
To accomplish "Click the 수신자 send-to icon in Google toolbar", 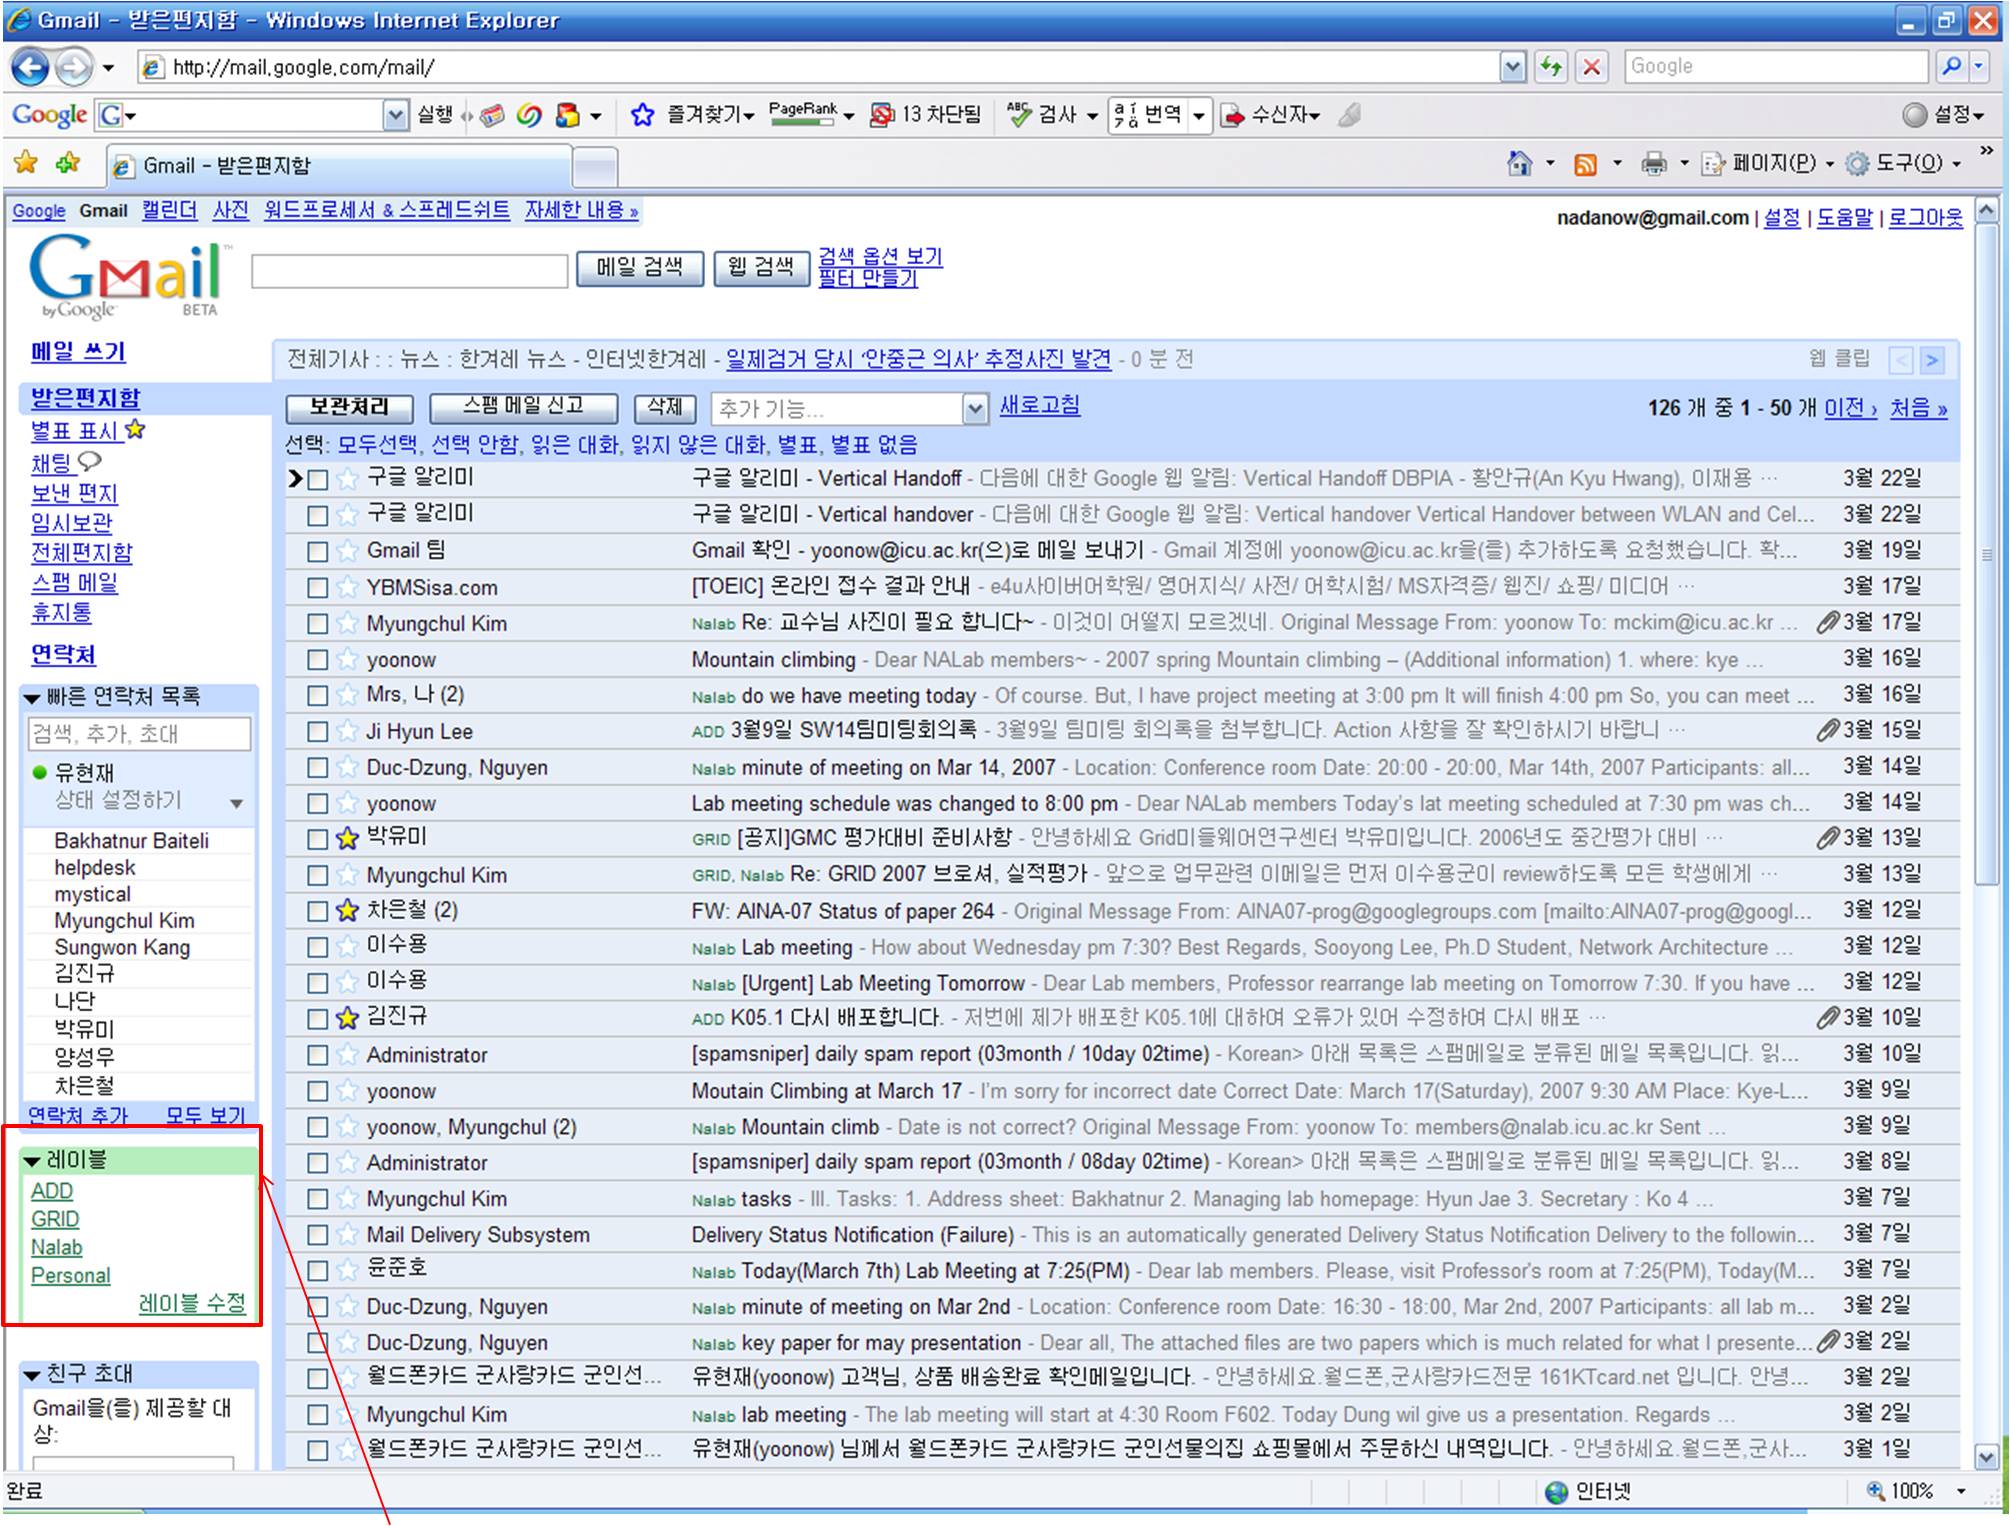I will (x=1234, y=115).
